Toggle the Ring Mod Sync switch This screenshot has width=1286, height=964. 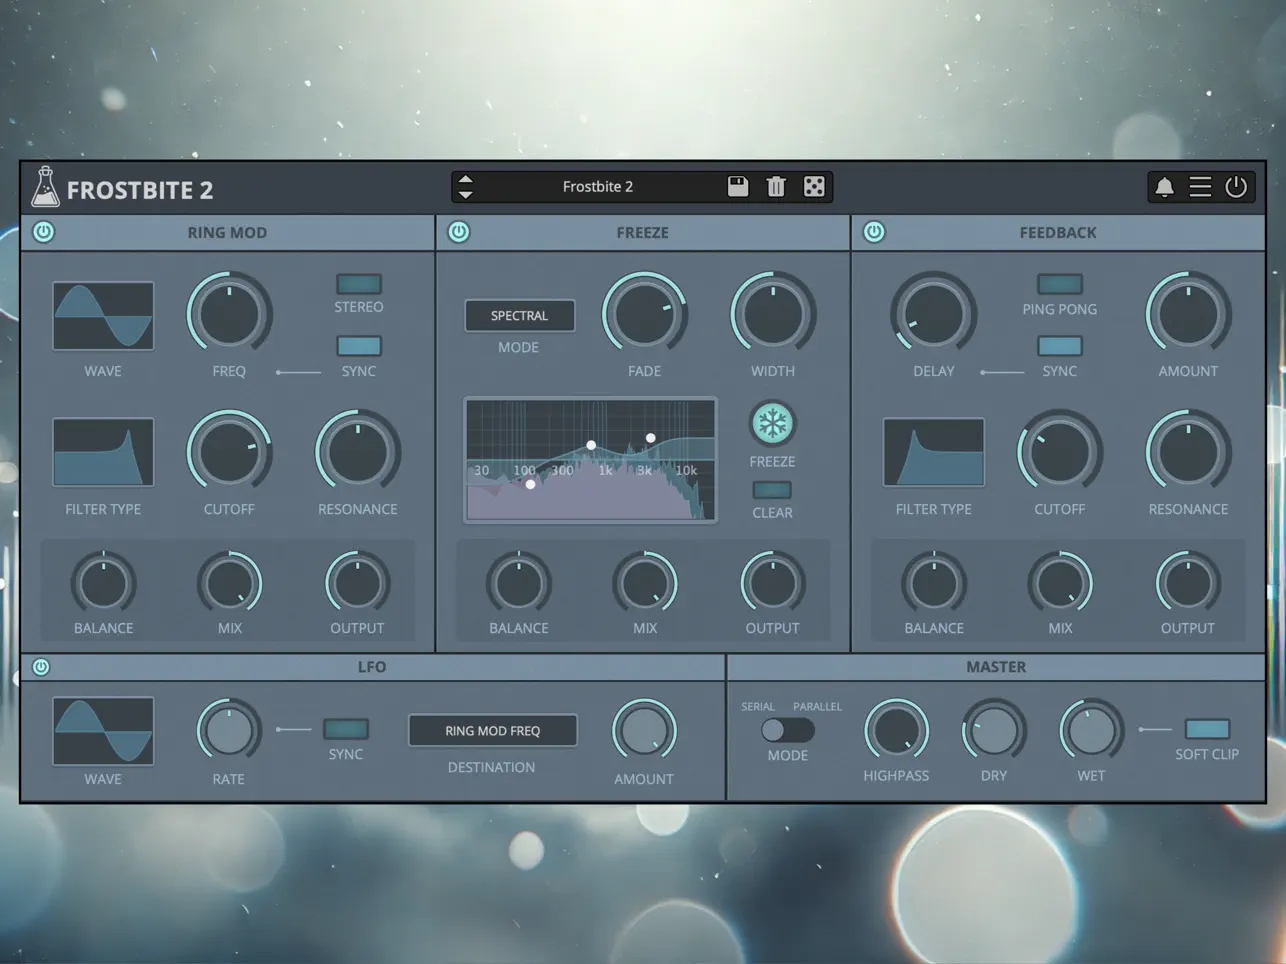tap(359, 346)
